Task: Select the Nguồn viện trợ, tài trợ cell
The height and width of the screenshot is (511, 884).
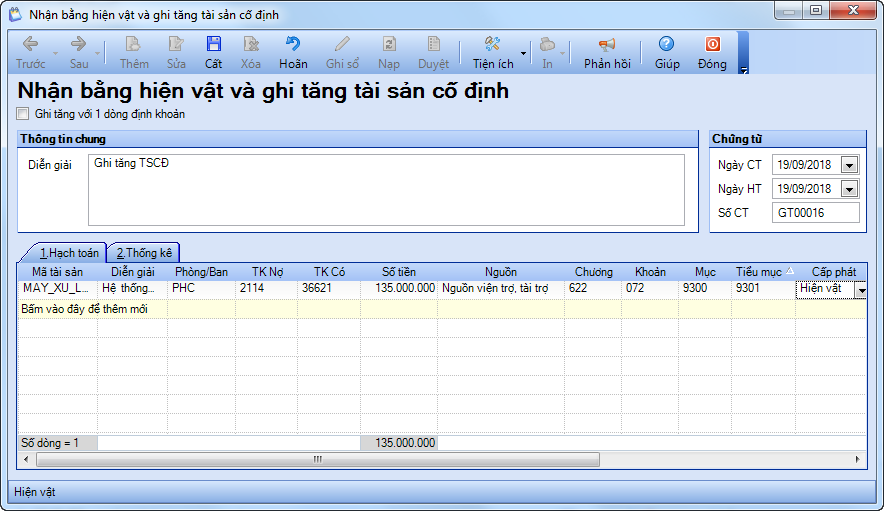Action: [501, 288]
